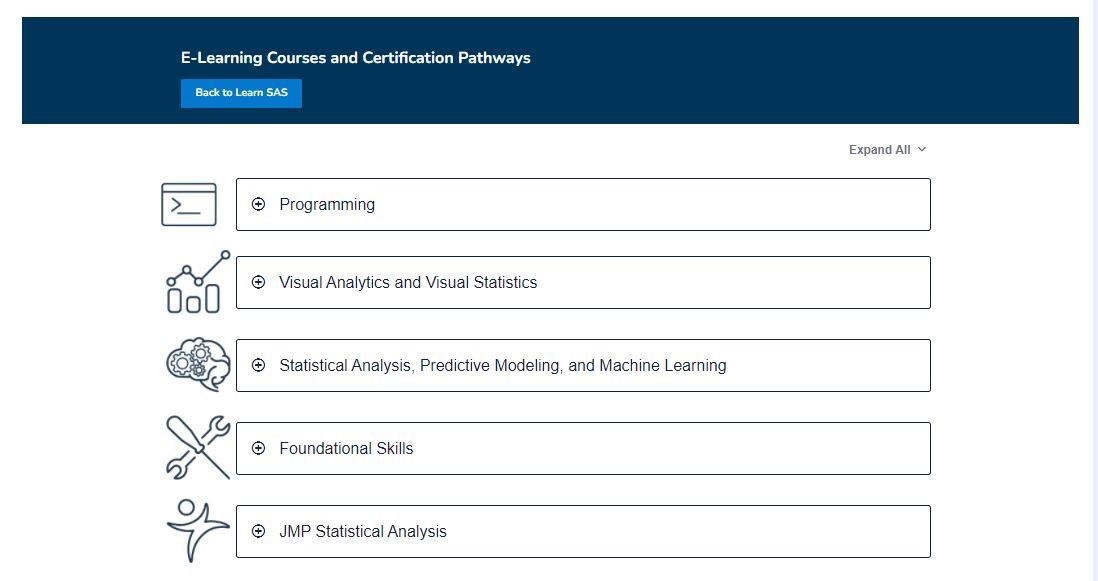Screen dimensions: 1098x581
Task: Click the terminal icon beside Programming
Action: (189, 204)
